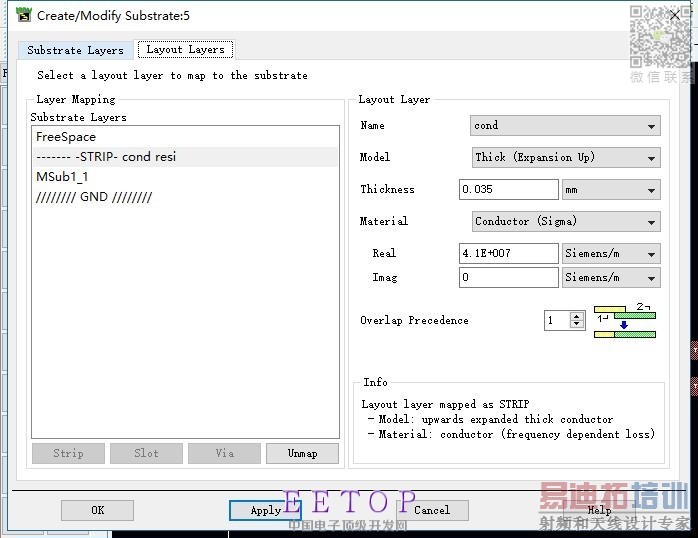Click the Overlap Precedence value field
This screenshot has width=698, height=538.
click(556, 320)
